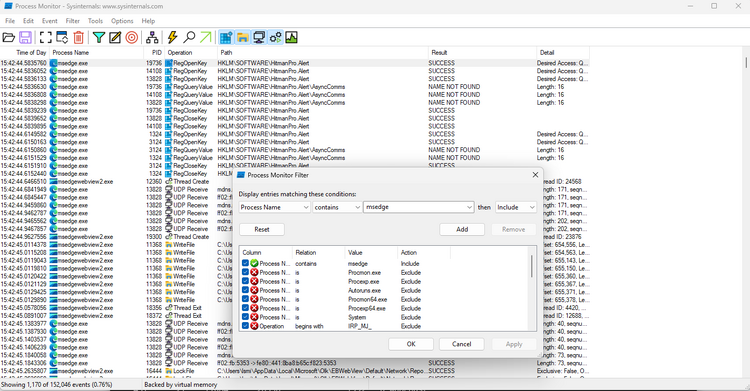
Task: Toggle the Autoscroll toolbar icon
Action: pyautogui.click(x=62, y=37)
